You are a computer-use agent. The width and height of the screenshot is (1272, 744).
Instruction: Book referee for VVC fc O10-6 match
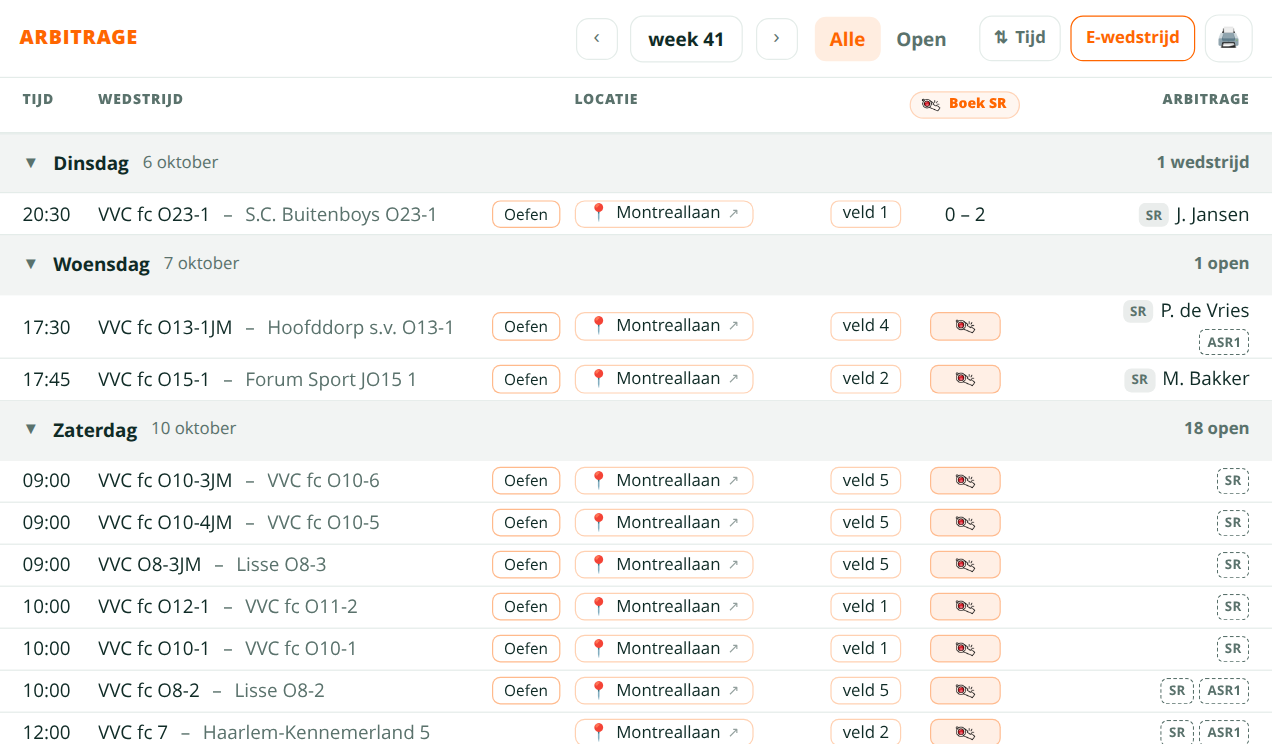tap(965, 480)
